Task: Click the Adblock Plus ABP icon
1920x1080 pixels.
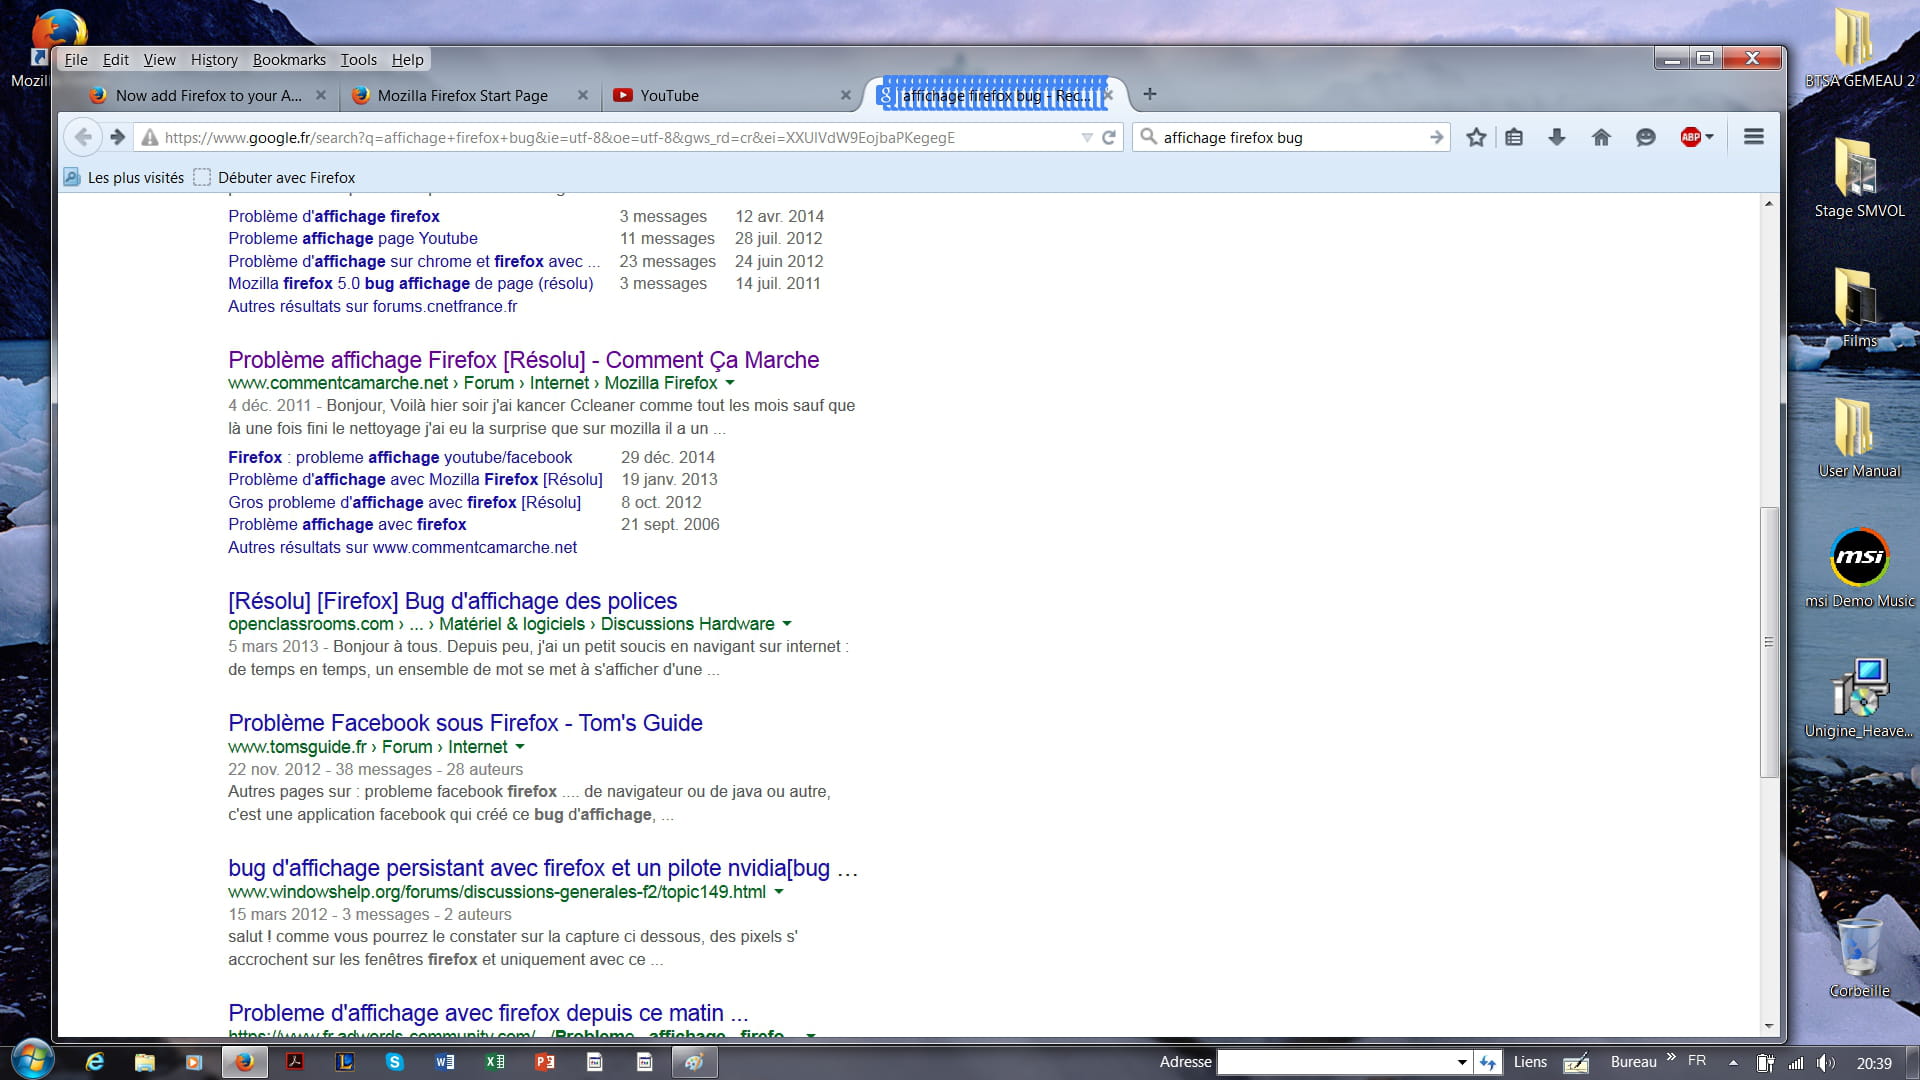Action: click(1690, 137)
